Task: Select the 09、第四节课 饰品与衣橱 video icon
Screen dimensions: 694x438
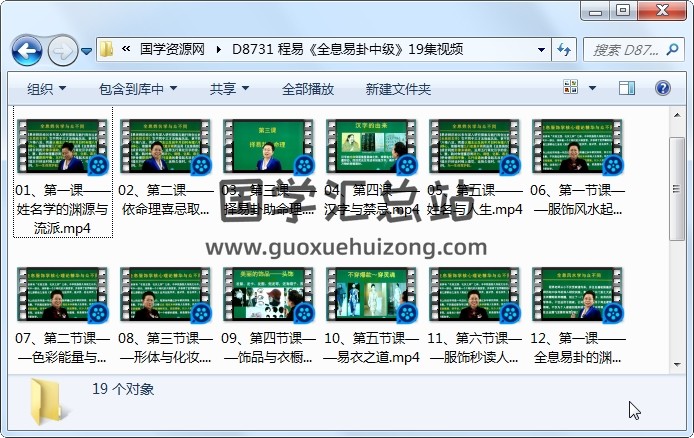Action: coord(269,295)
